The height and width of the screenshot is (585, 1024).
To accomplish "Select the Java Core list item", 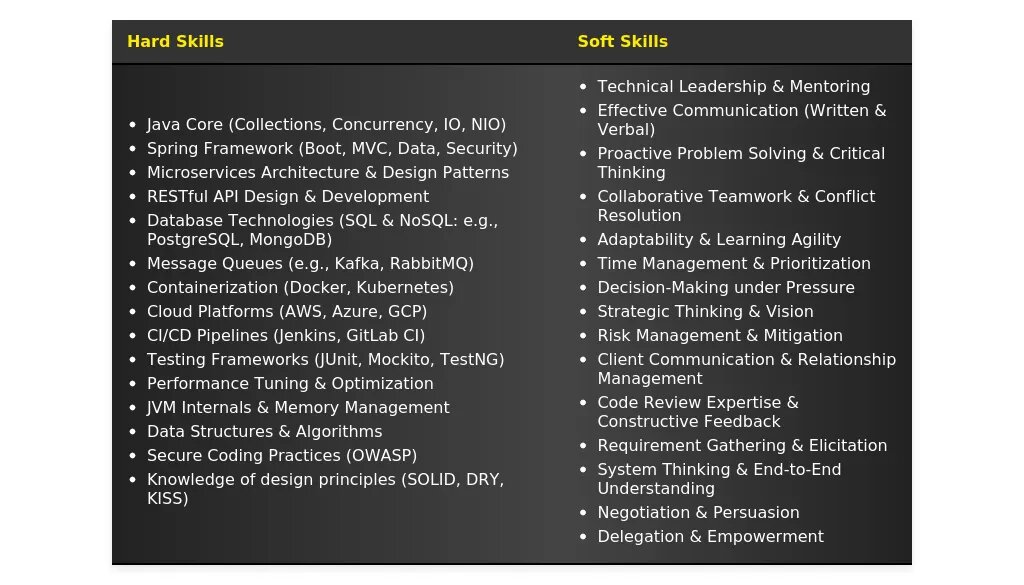I will 327,125.
